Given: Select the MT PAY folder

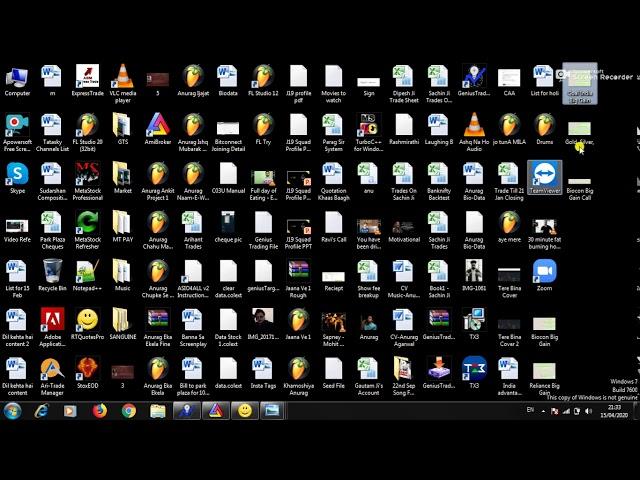Looking at the screenshot, I should [122, 227].
